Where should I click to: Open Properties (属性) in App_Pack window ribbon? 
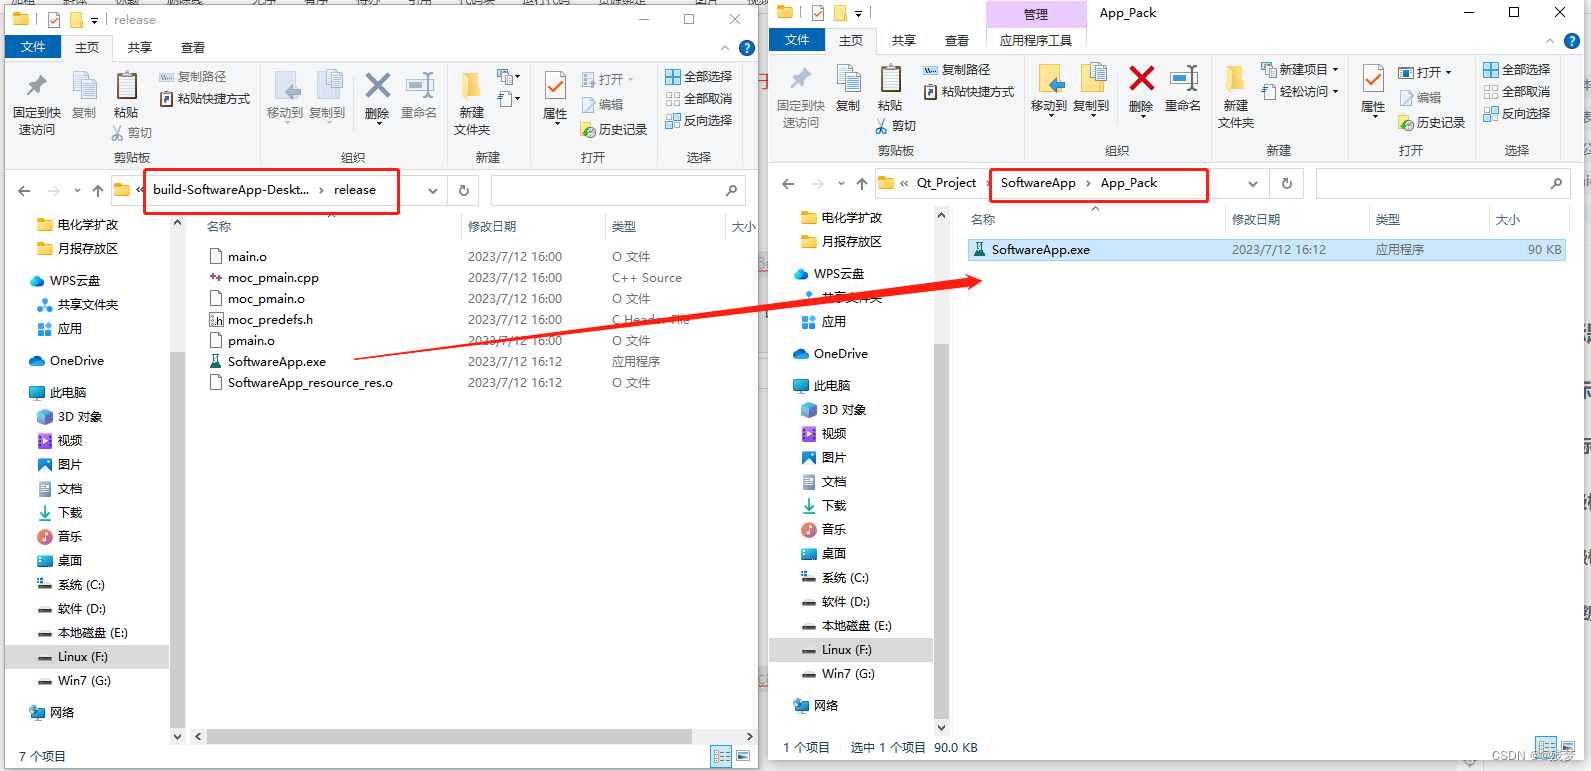point(1373,89)
